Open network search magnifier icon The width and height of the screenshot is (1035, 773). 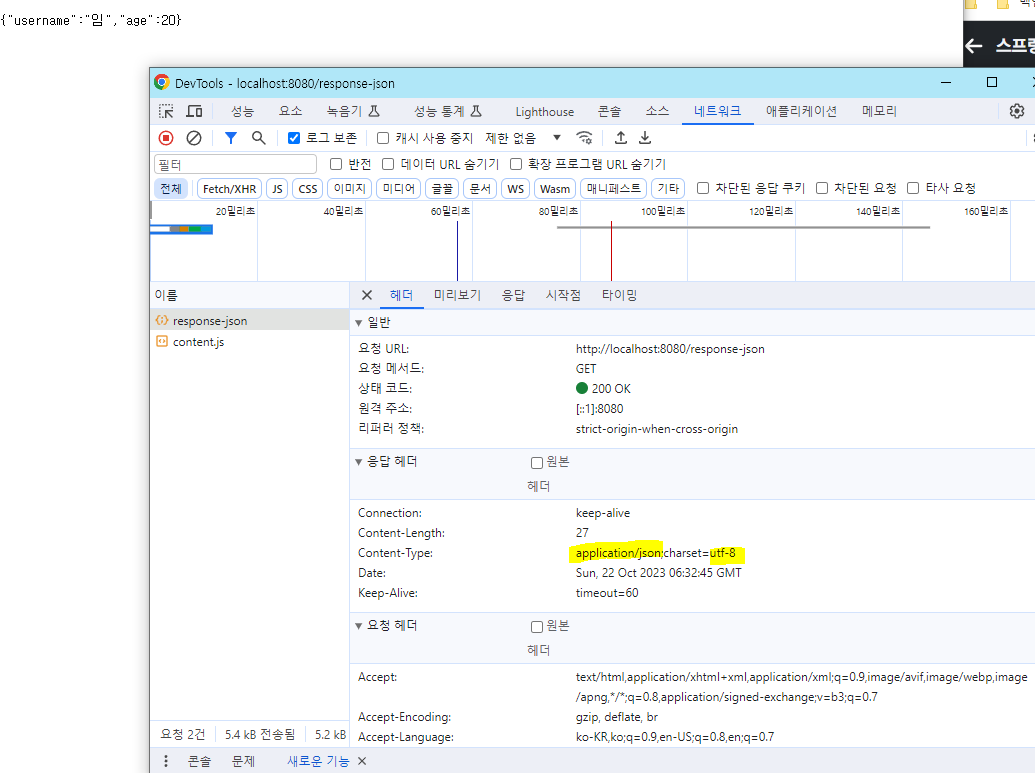click(258, 138)
